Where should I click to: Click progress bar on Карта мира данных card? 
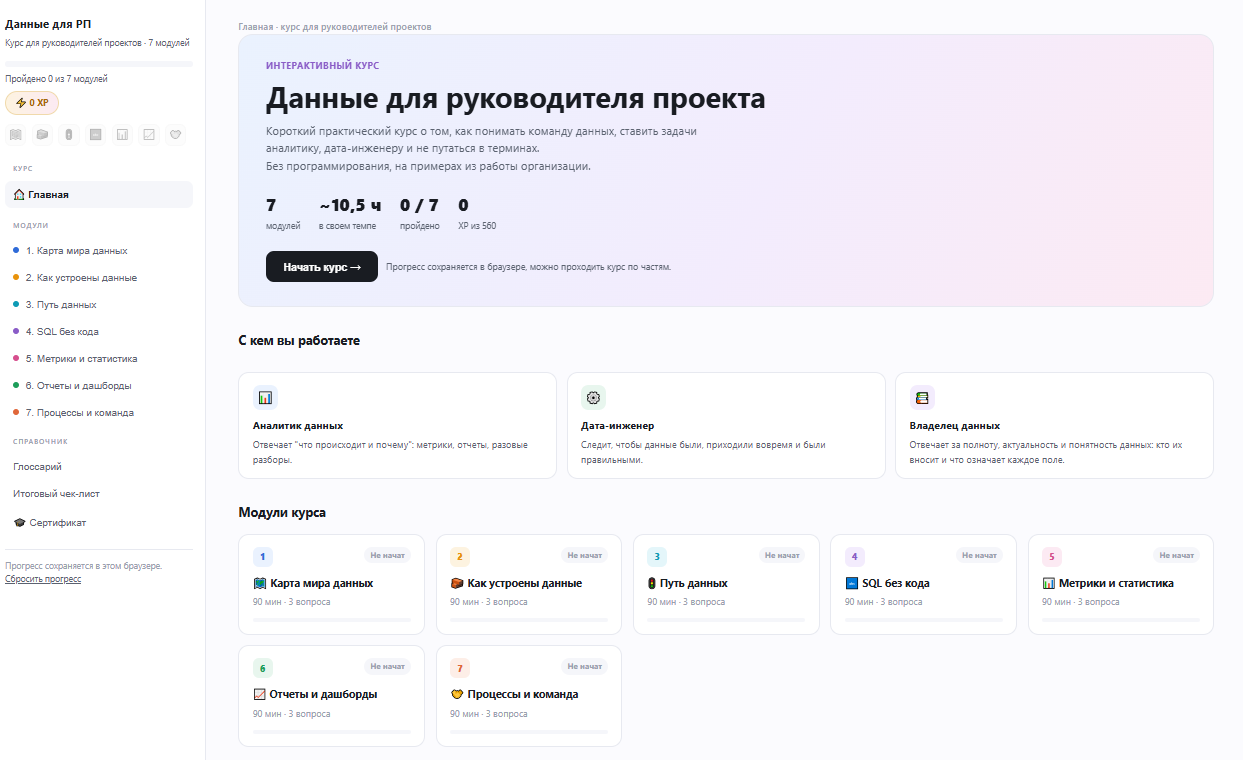332,620
